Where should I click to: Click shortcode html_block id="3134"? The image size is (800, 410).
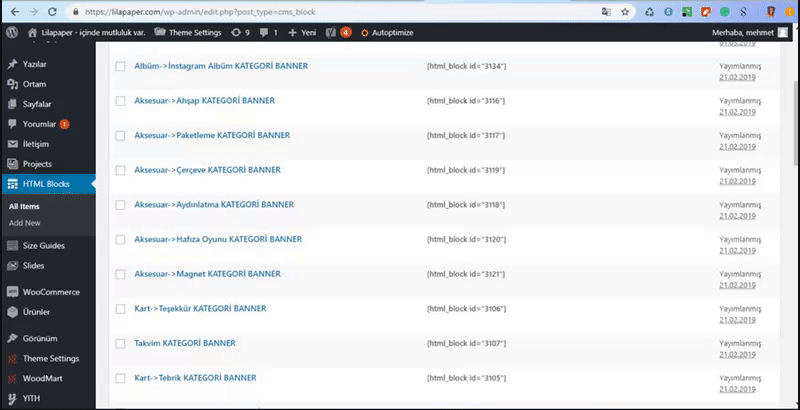coord(466,66)
